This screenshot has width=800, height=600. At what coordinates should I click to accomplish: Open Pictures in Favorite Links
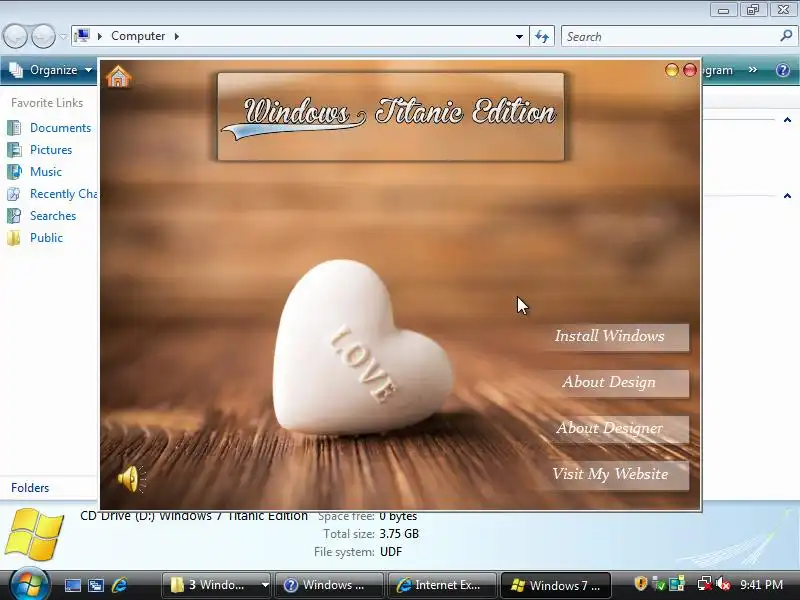51,150
